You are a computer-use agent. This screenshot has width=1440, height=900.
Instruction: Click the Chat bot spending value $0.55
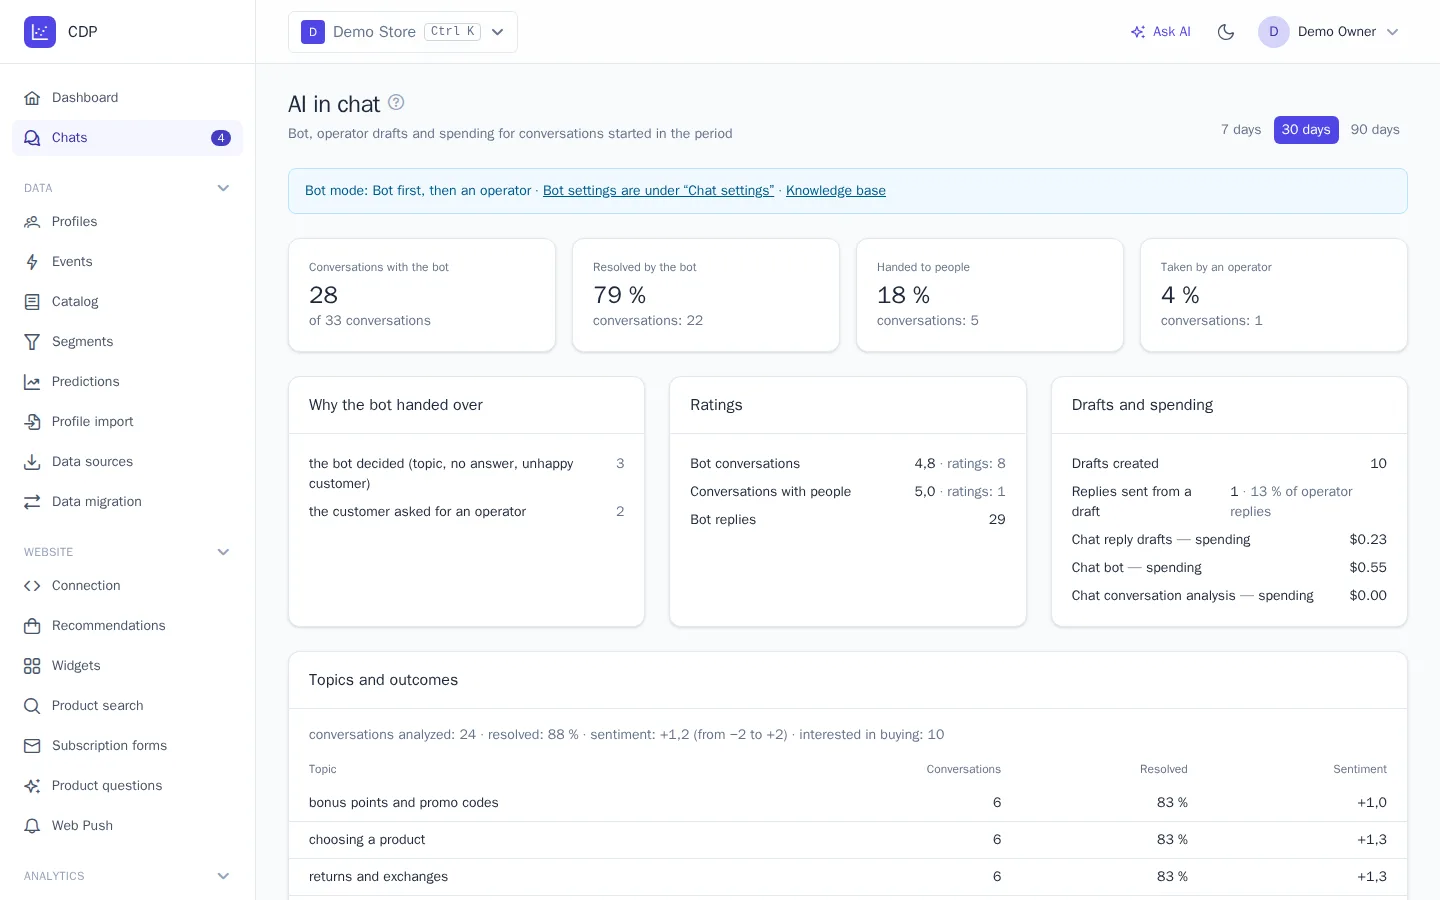coord(1368,568)
